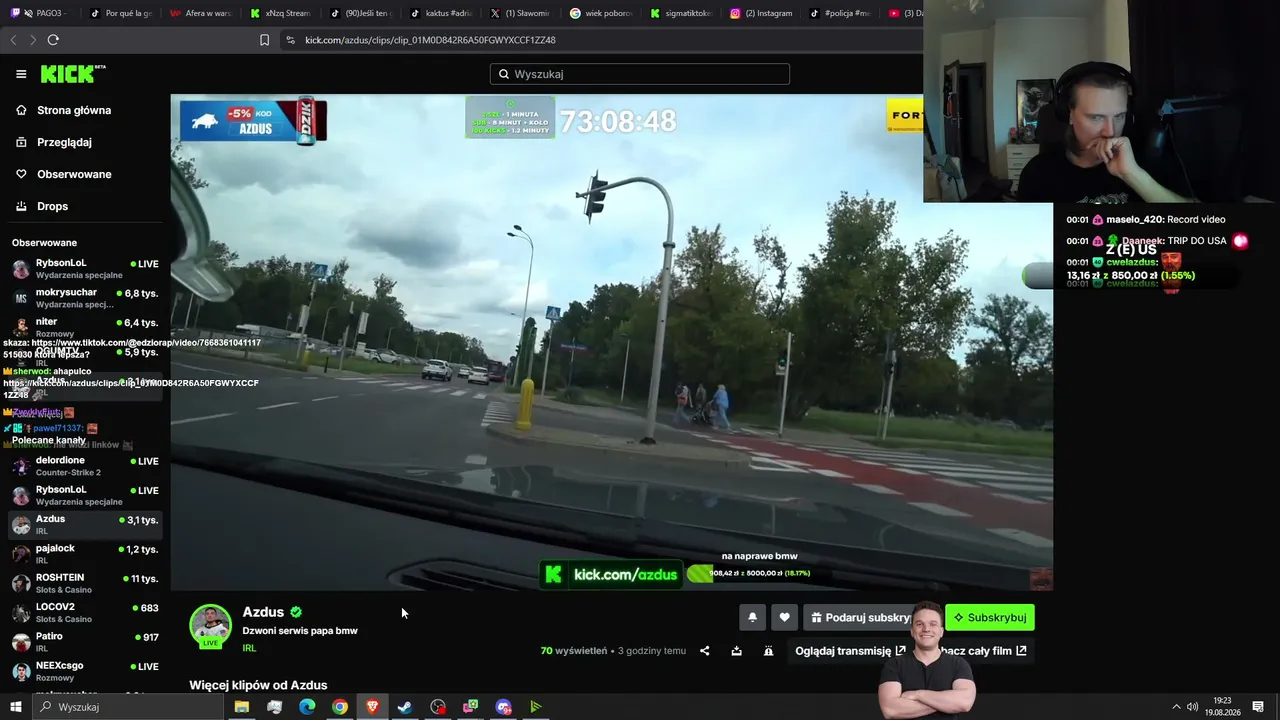Open NEEXcsgo channel in sidebar

(85, 670)
